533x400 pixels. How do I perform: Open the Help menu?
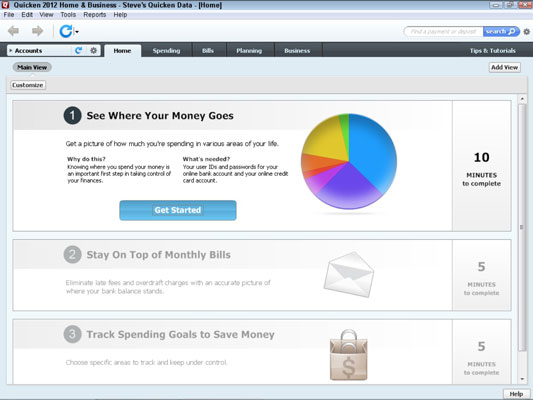pyautogui.click(x=120, y=15)
